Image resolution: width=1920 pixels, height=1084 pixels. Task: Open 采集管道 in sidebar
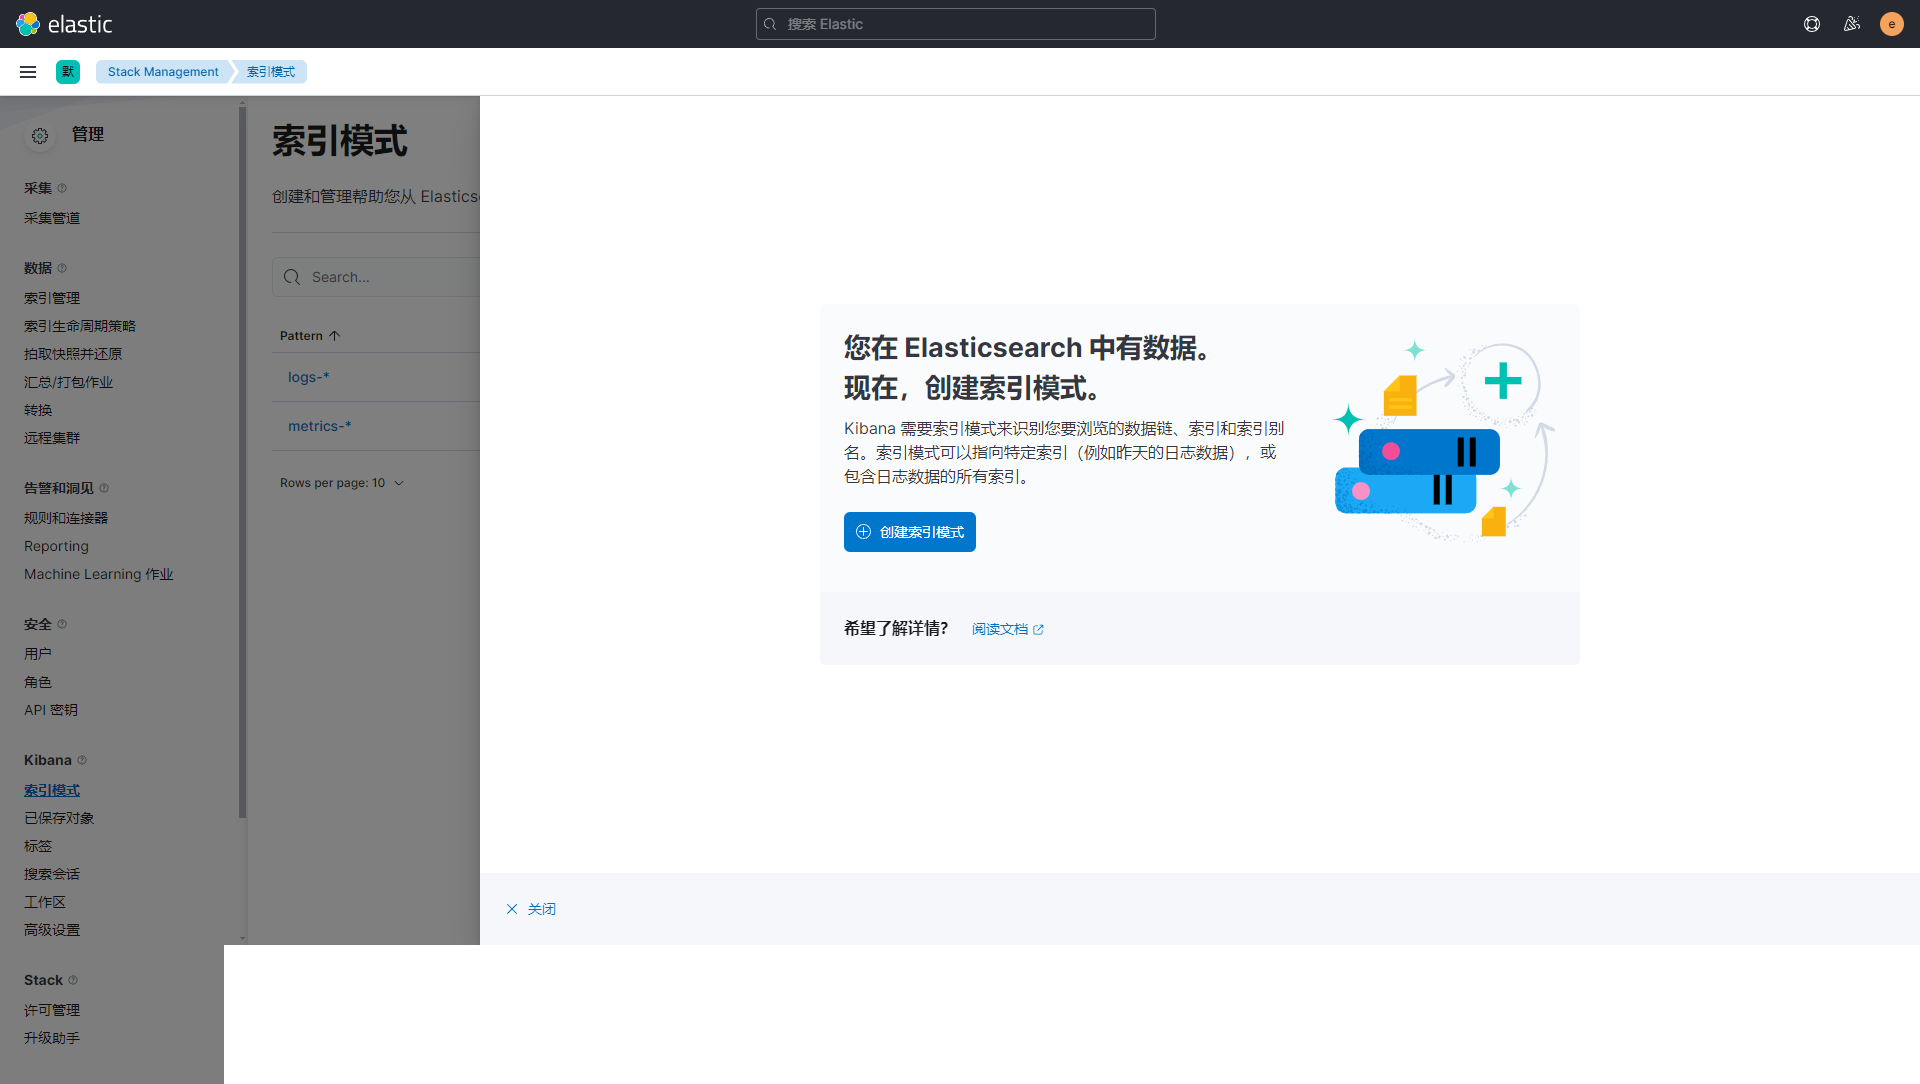tap(52, 218)
